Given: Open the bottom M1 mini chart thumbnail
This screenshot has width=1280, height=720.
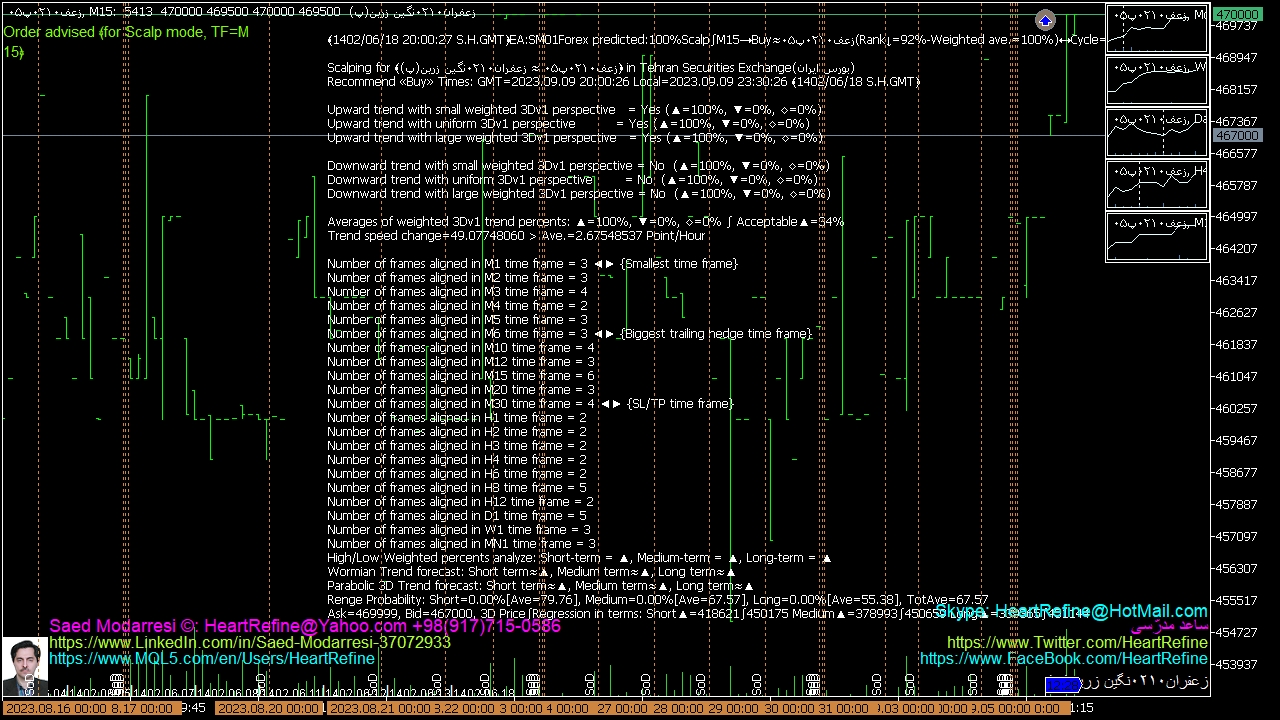Looking at the screenshot, I should pyautogui.click(x=1157, y=237).
